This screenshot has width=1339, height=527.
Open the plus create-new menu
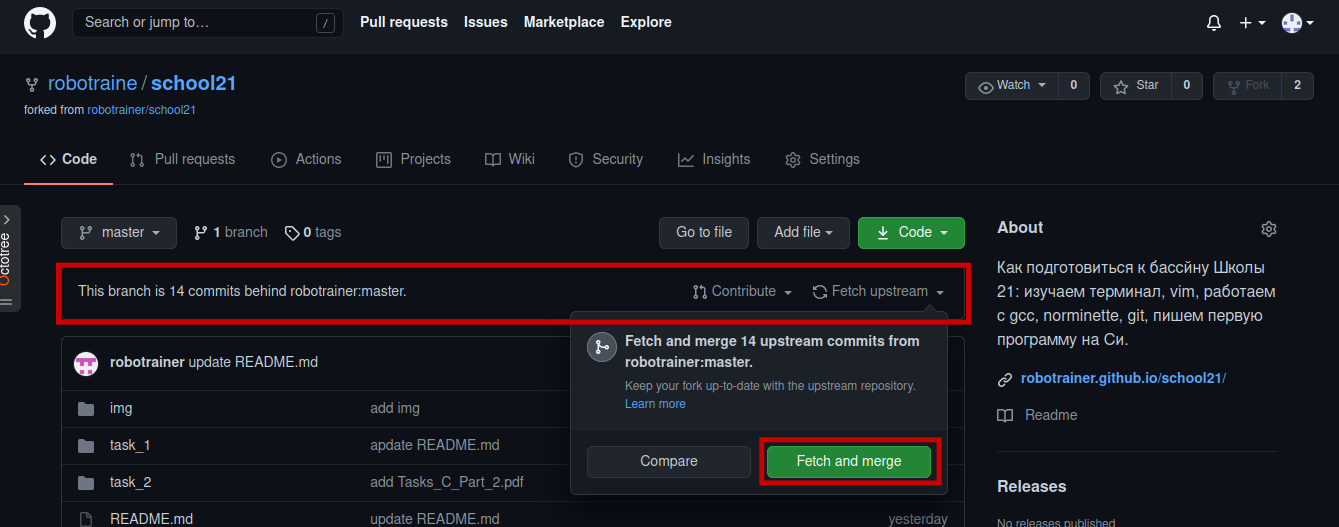coord(1252,23)
